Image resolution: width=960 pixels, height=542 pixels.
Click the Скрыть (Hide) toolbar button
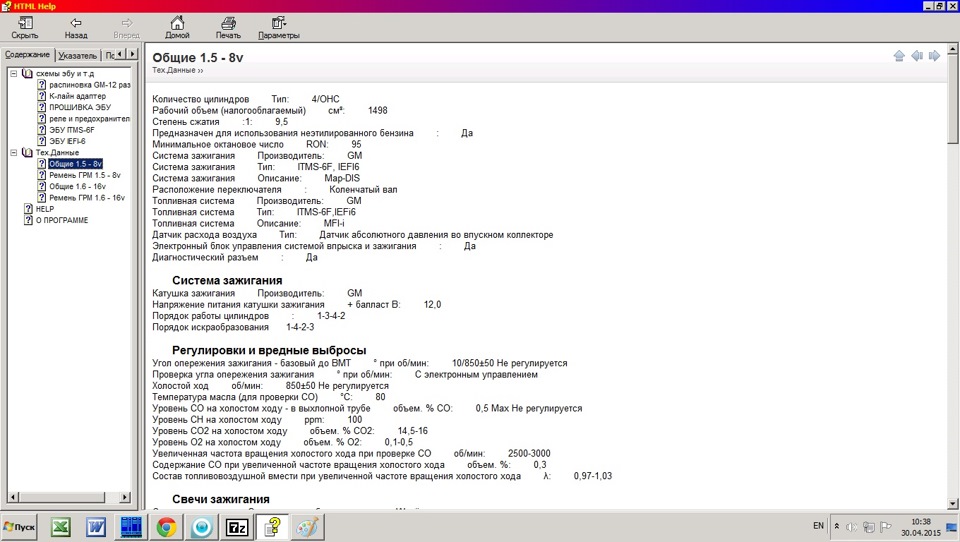pyautogui.click(x=24, y=28)
